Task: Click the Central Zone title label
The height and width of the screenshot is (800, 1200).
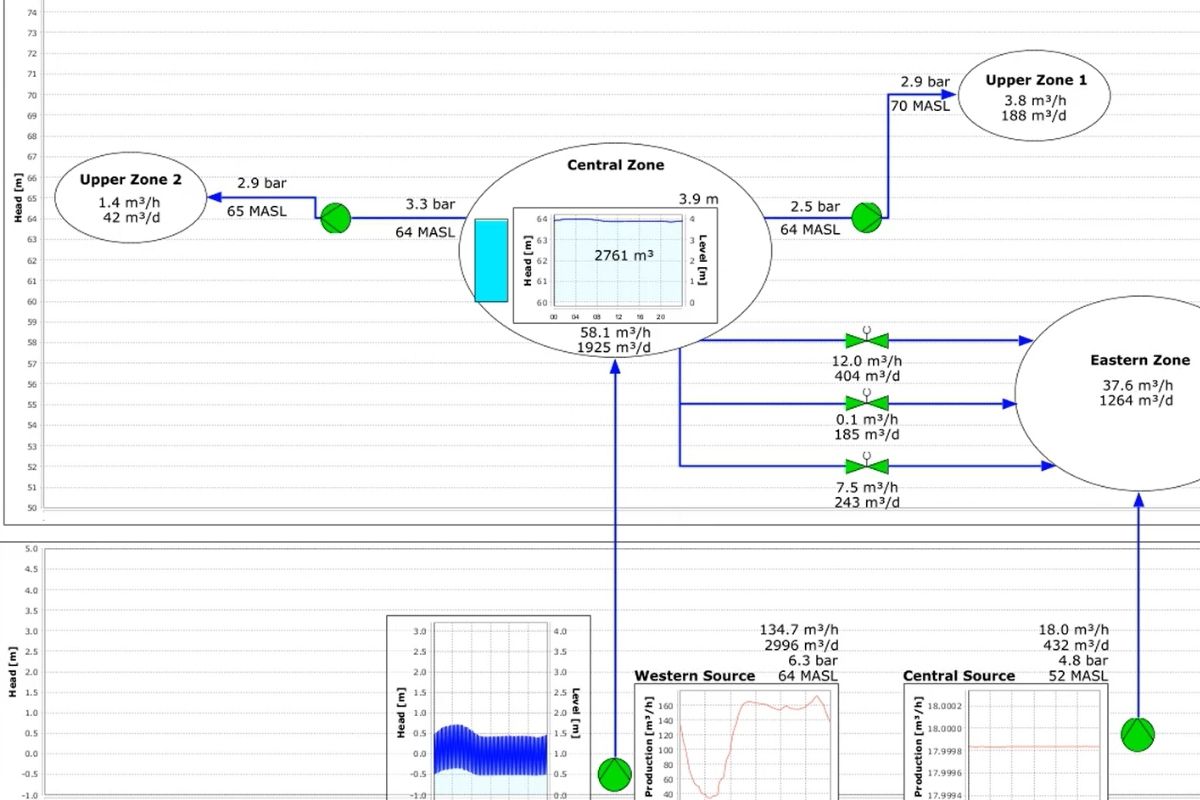Action: tap(615, 165)
